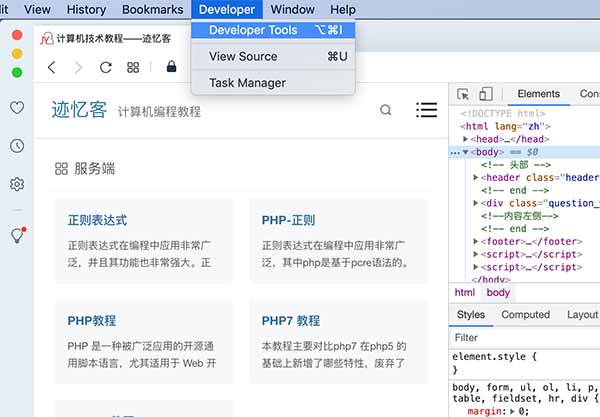Expand the margin property triangle
Image resolution: width=600 pixels, height=417 pixels.
pyautogui.click(x=512, y=412)
